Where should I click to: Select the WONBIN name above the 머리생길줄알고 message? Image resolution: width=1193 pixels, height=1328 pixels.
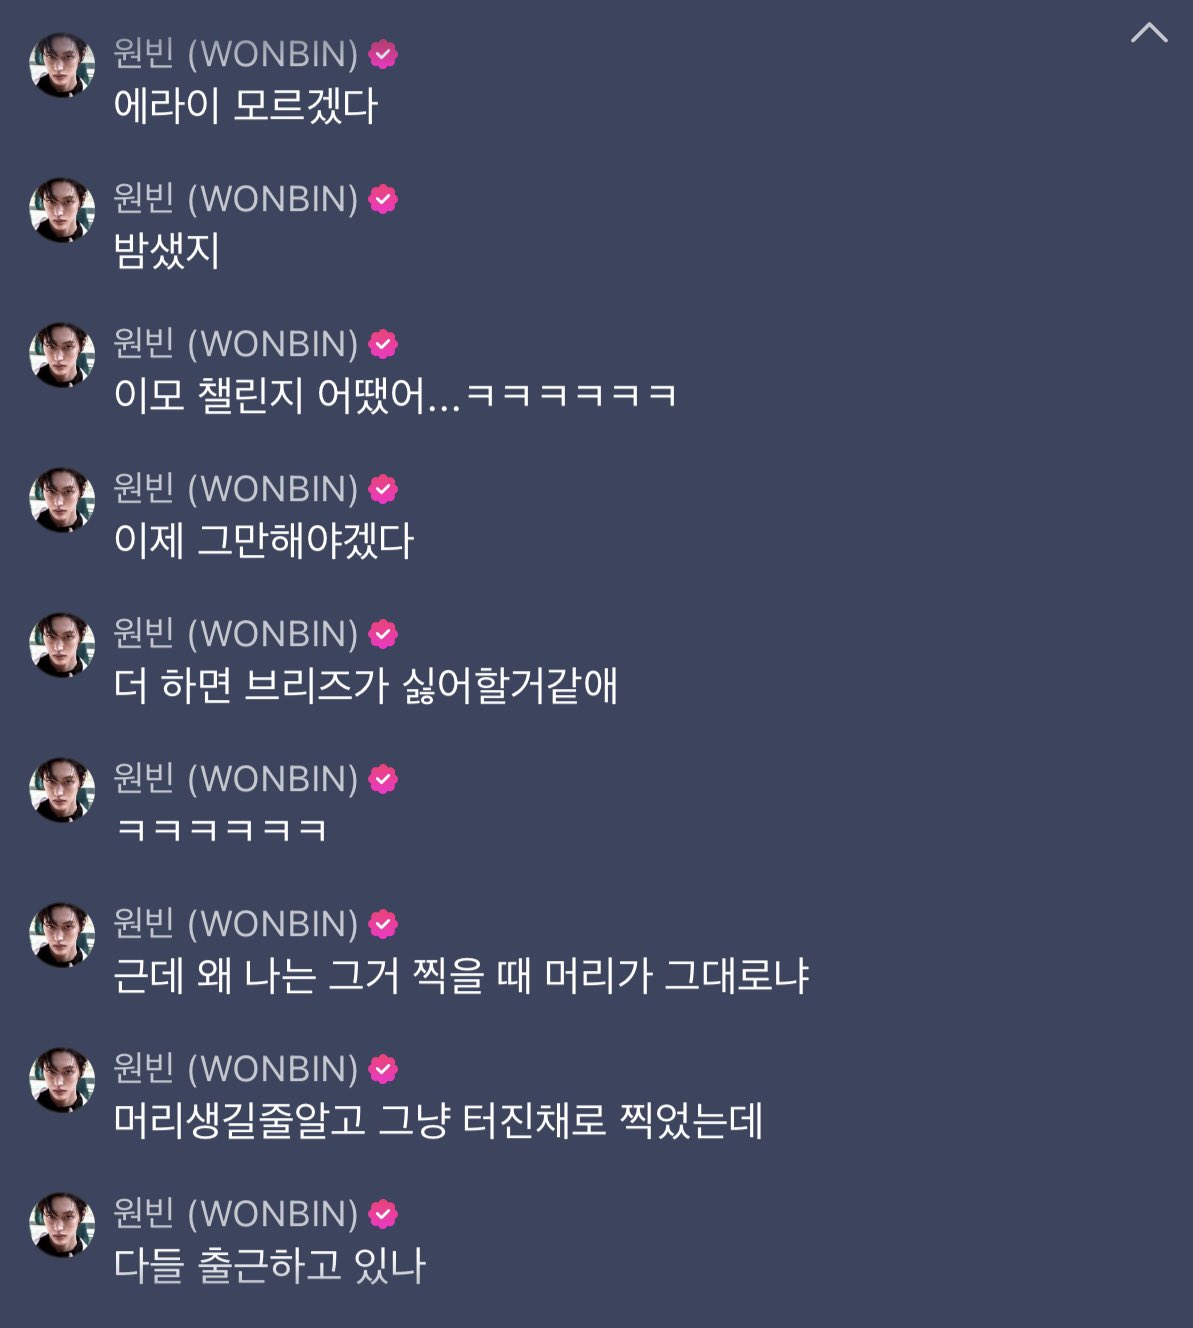click(235, 1069)
